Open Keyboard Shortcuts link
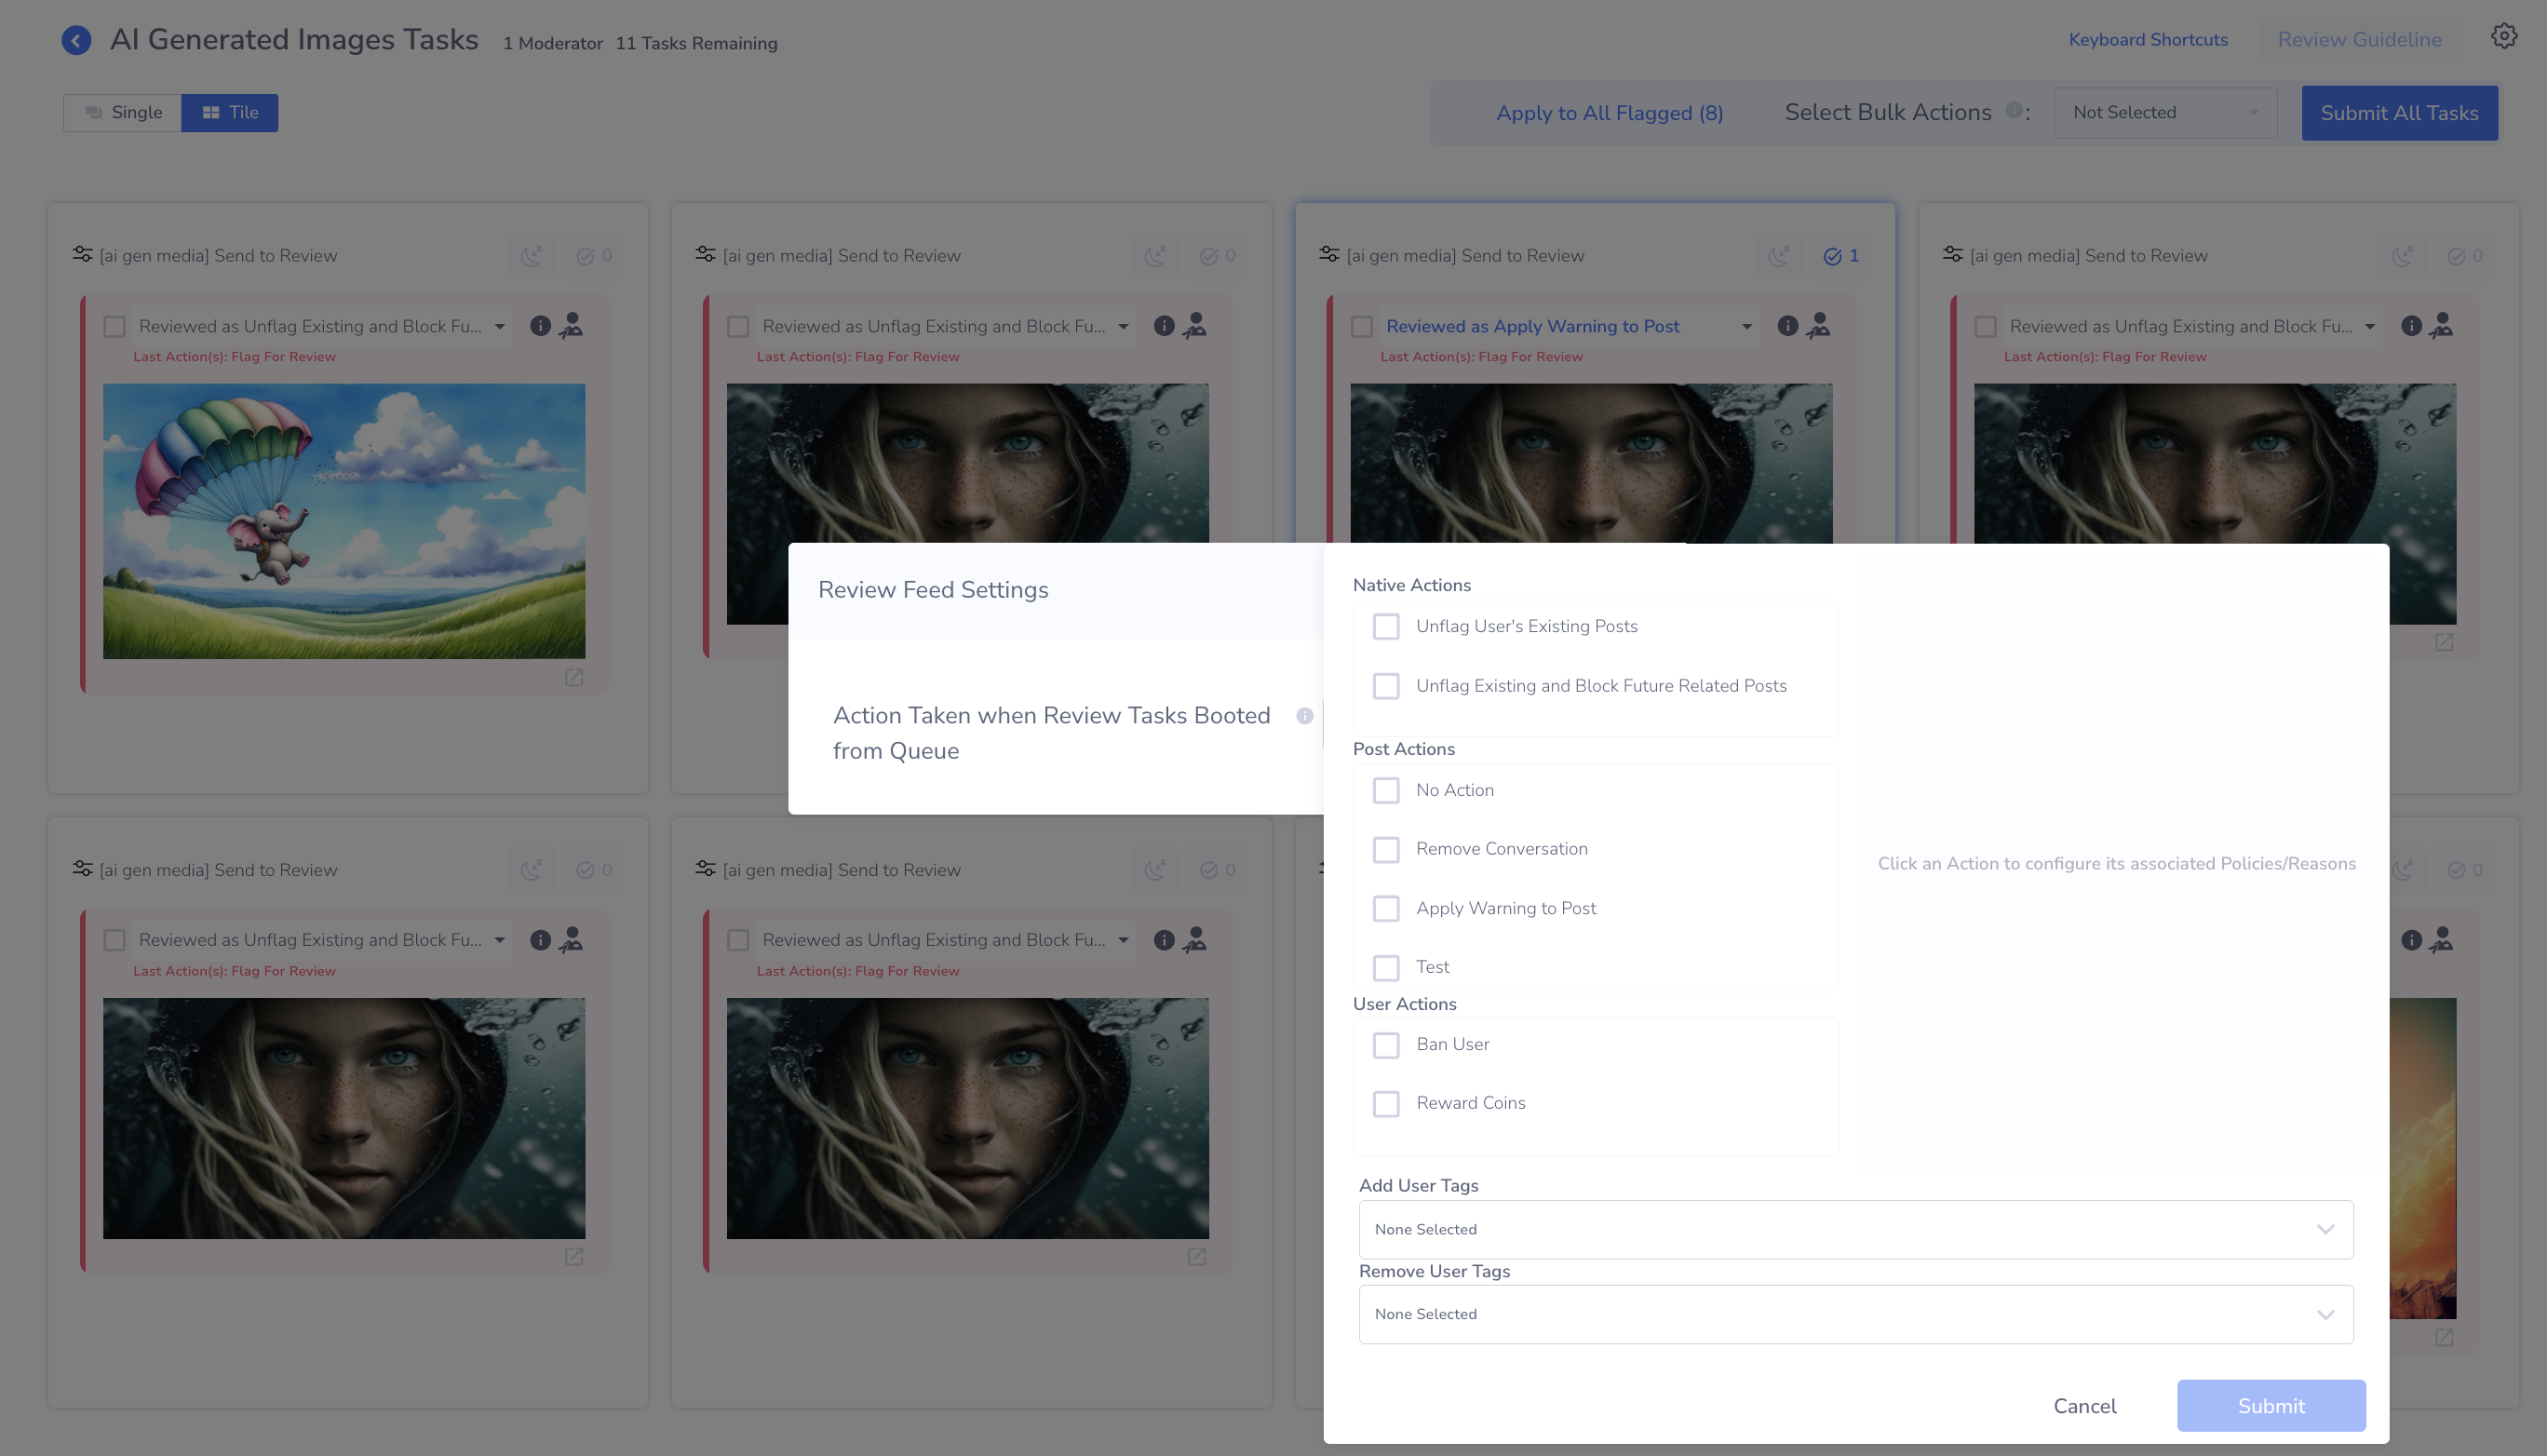 click(2147, 40)
